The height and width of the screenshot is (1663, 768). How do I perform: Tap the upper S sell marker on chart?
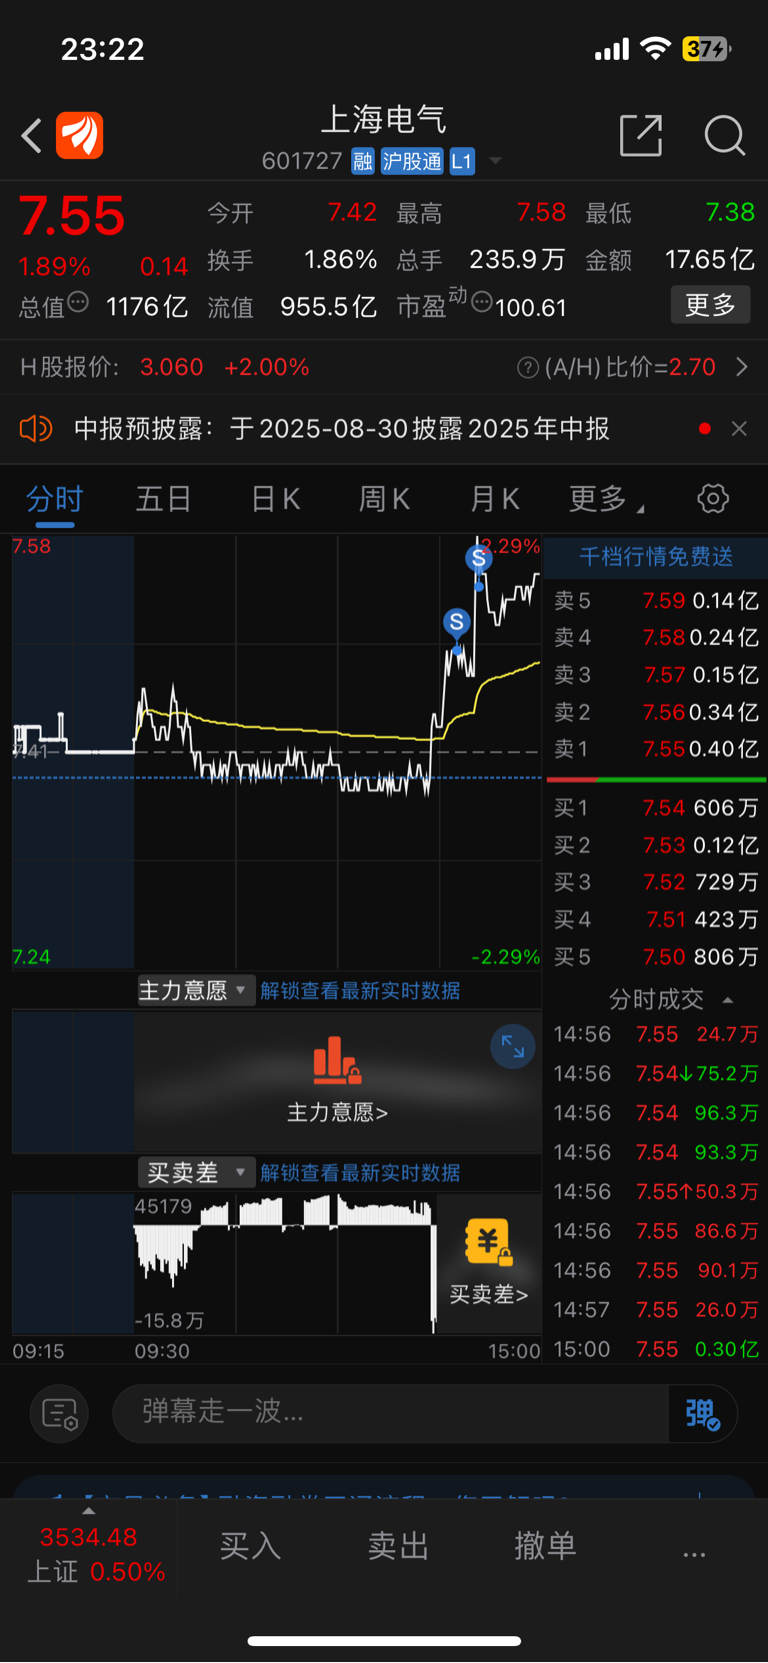(x=479, y=558)
